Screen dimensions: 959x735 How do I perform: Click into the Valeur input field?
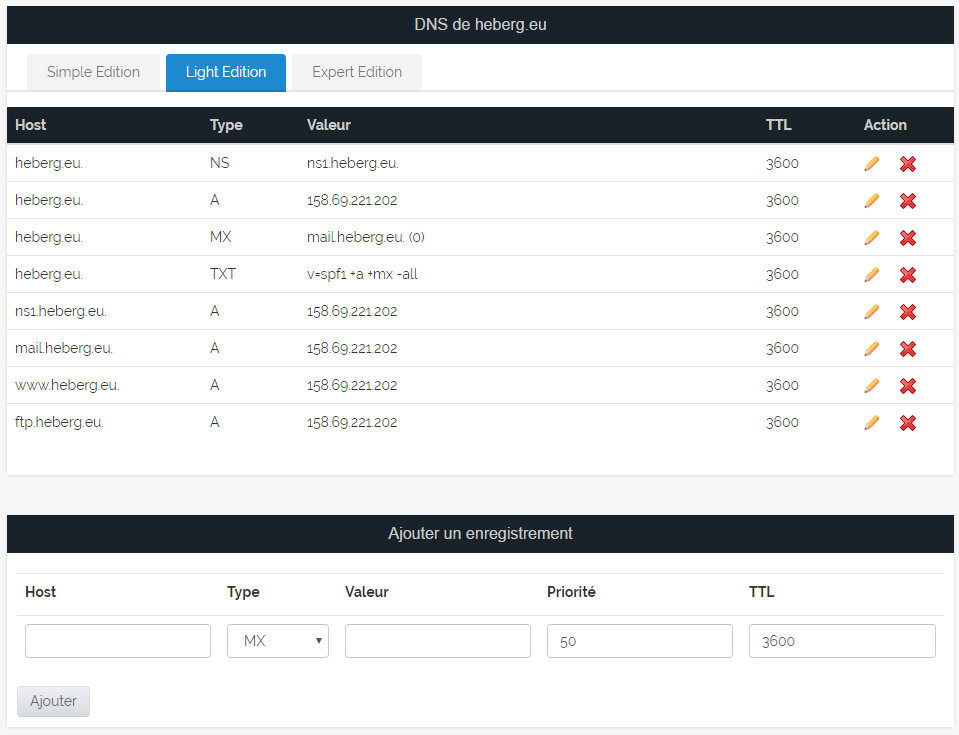[x=438, y=641]
